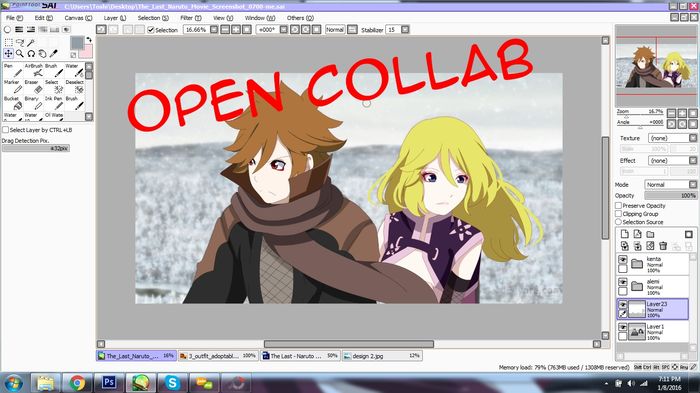Enable Select Layer by CTRL+LB
The image size is (700, 393).
[x=5, y=130]
